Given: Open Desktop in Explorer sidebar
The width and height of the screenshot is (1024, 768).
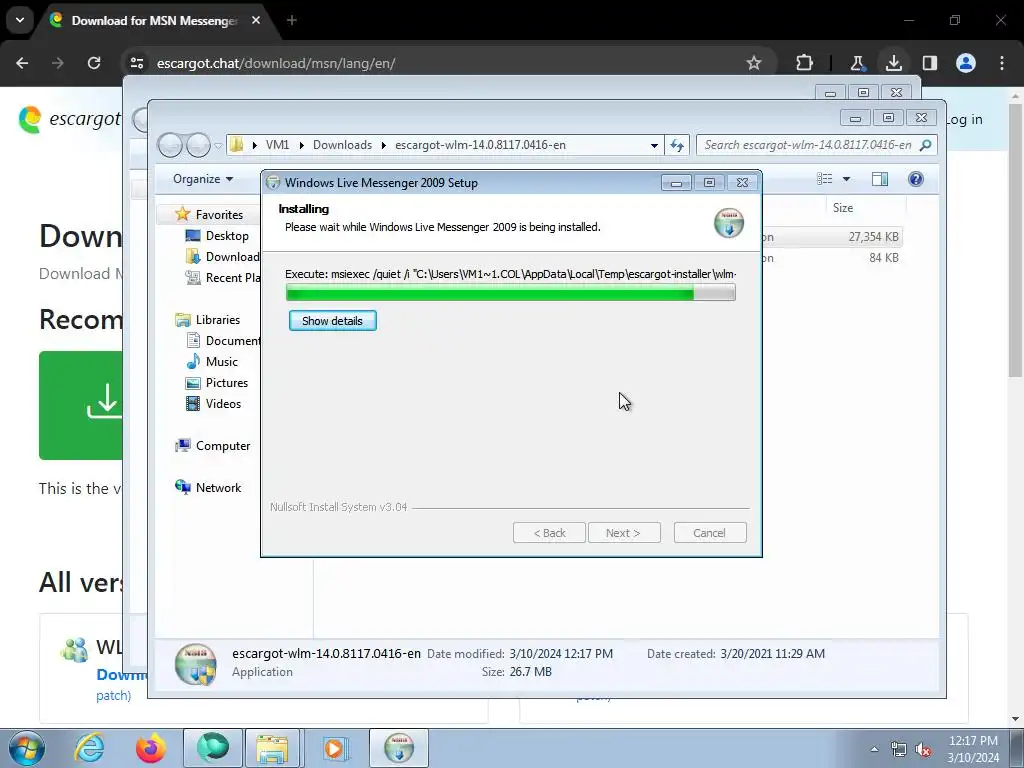Looking at the screenshot, I should 227,236.
